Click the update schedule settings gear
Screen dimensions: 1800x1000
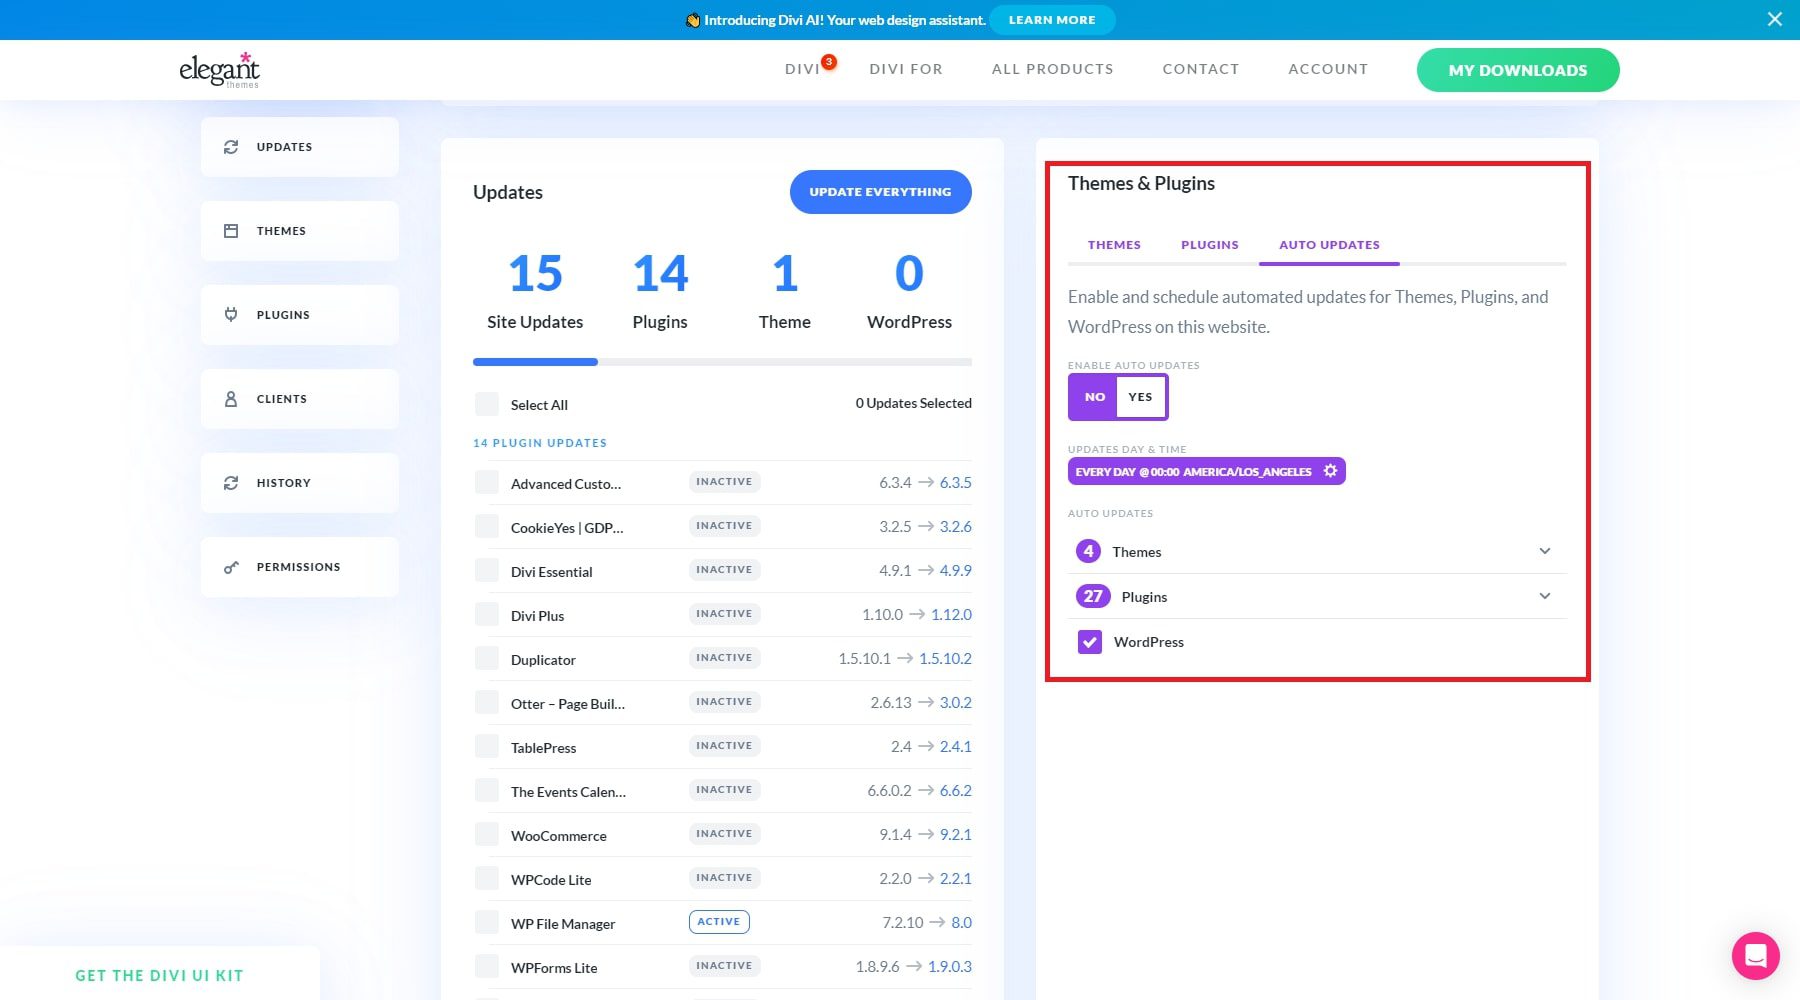click(x=1330, y=470)
